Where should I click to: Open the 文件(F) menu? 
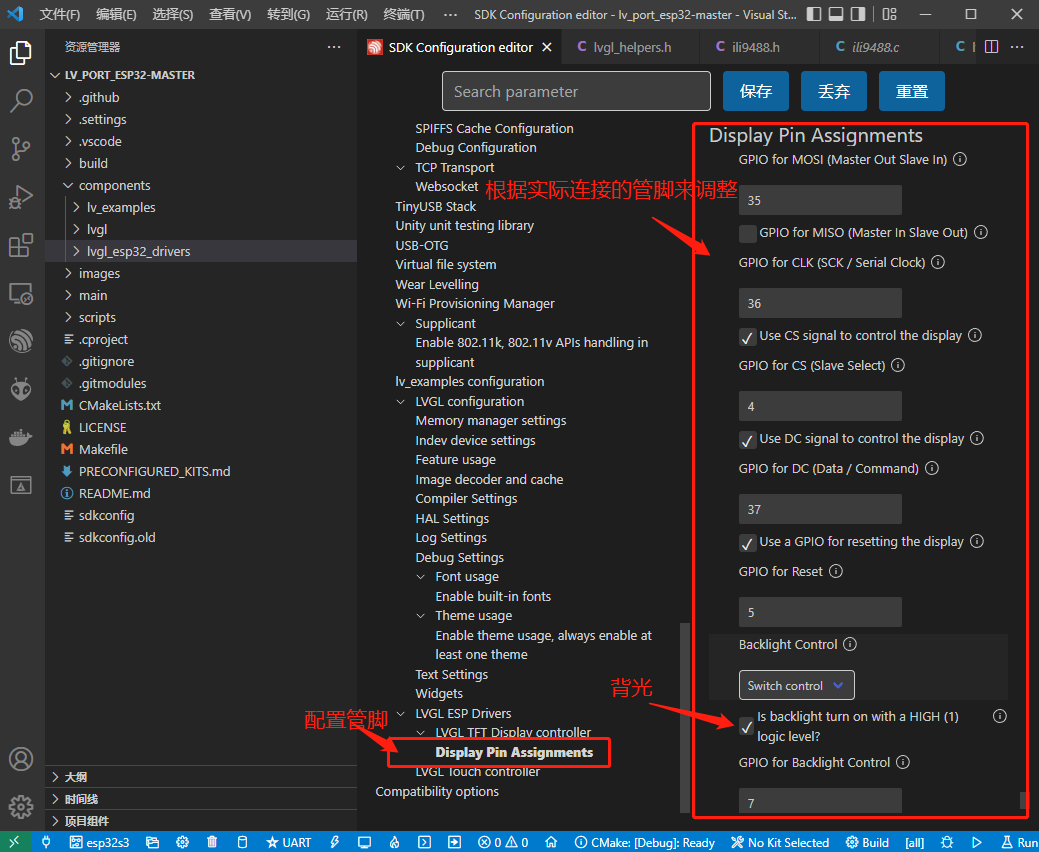[60, 14]
